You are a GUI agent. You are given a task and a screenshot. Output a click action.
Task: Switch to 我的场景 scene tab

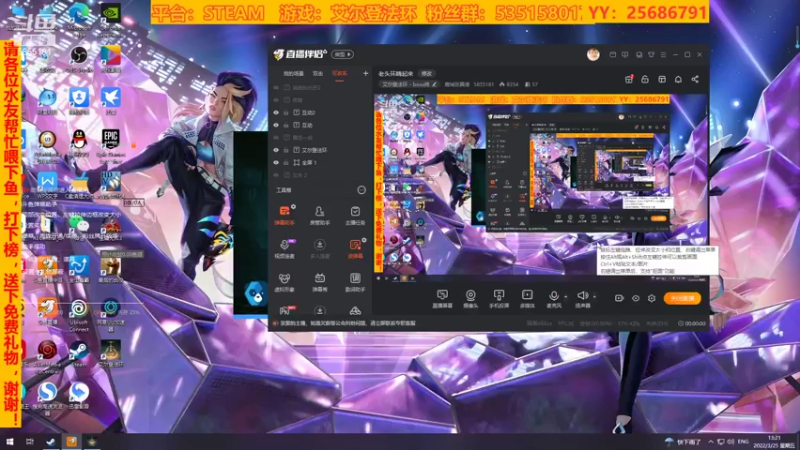pyautogui.click(x=293, y=73)
